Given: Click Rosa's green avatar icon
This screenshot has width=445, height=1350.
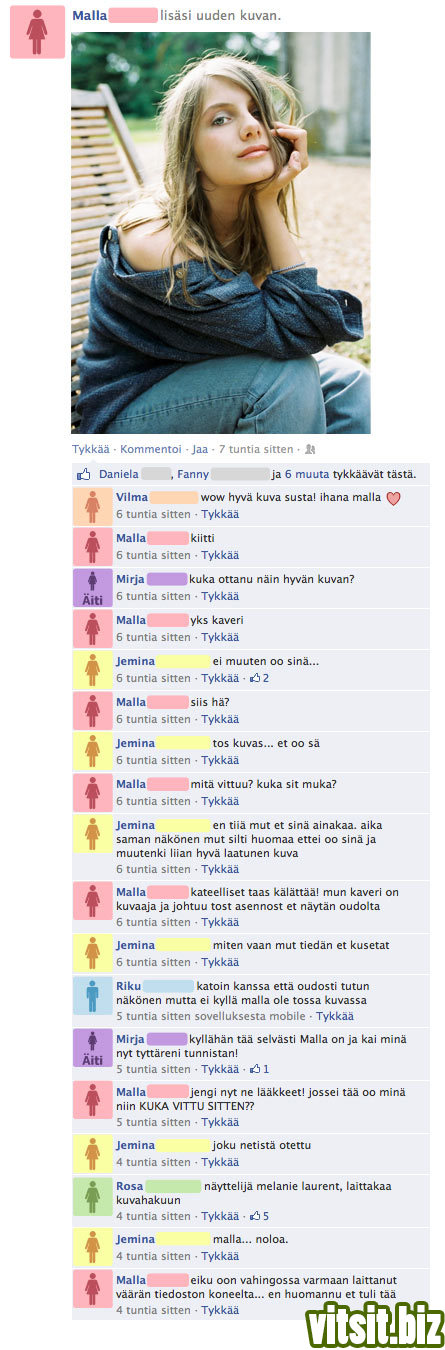Looking at the screenshot, I should coord(93,1197).
